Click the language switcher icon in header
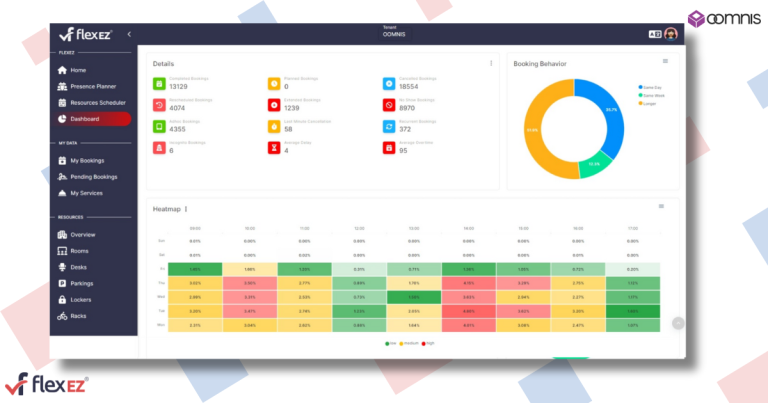The height and width of the screenshot is (403, 768). pos(654,33)
